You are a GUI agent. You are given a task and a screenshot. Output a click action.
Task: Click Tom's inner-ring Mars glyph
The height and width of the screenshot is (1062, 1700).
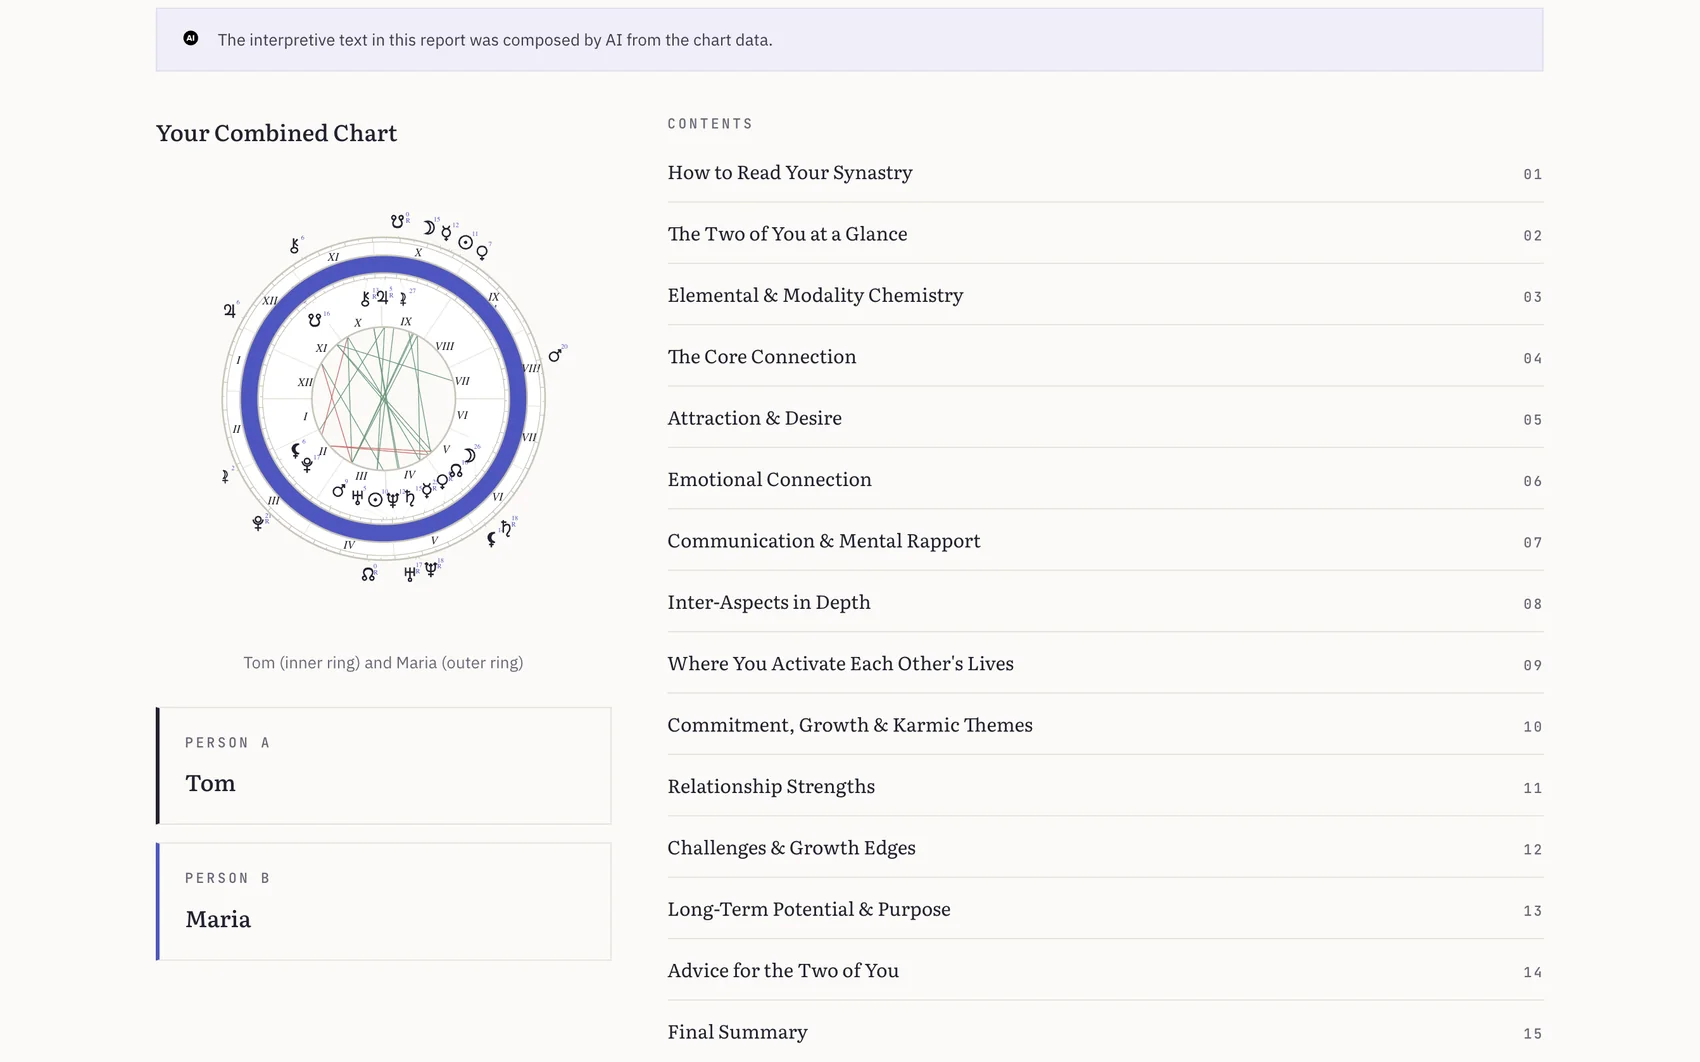339,491
